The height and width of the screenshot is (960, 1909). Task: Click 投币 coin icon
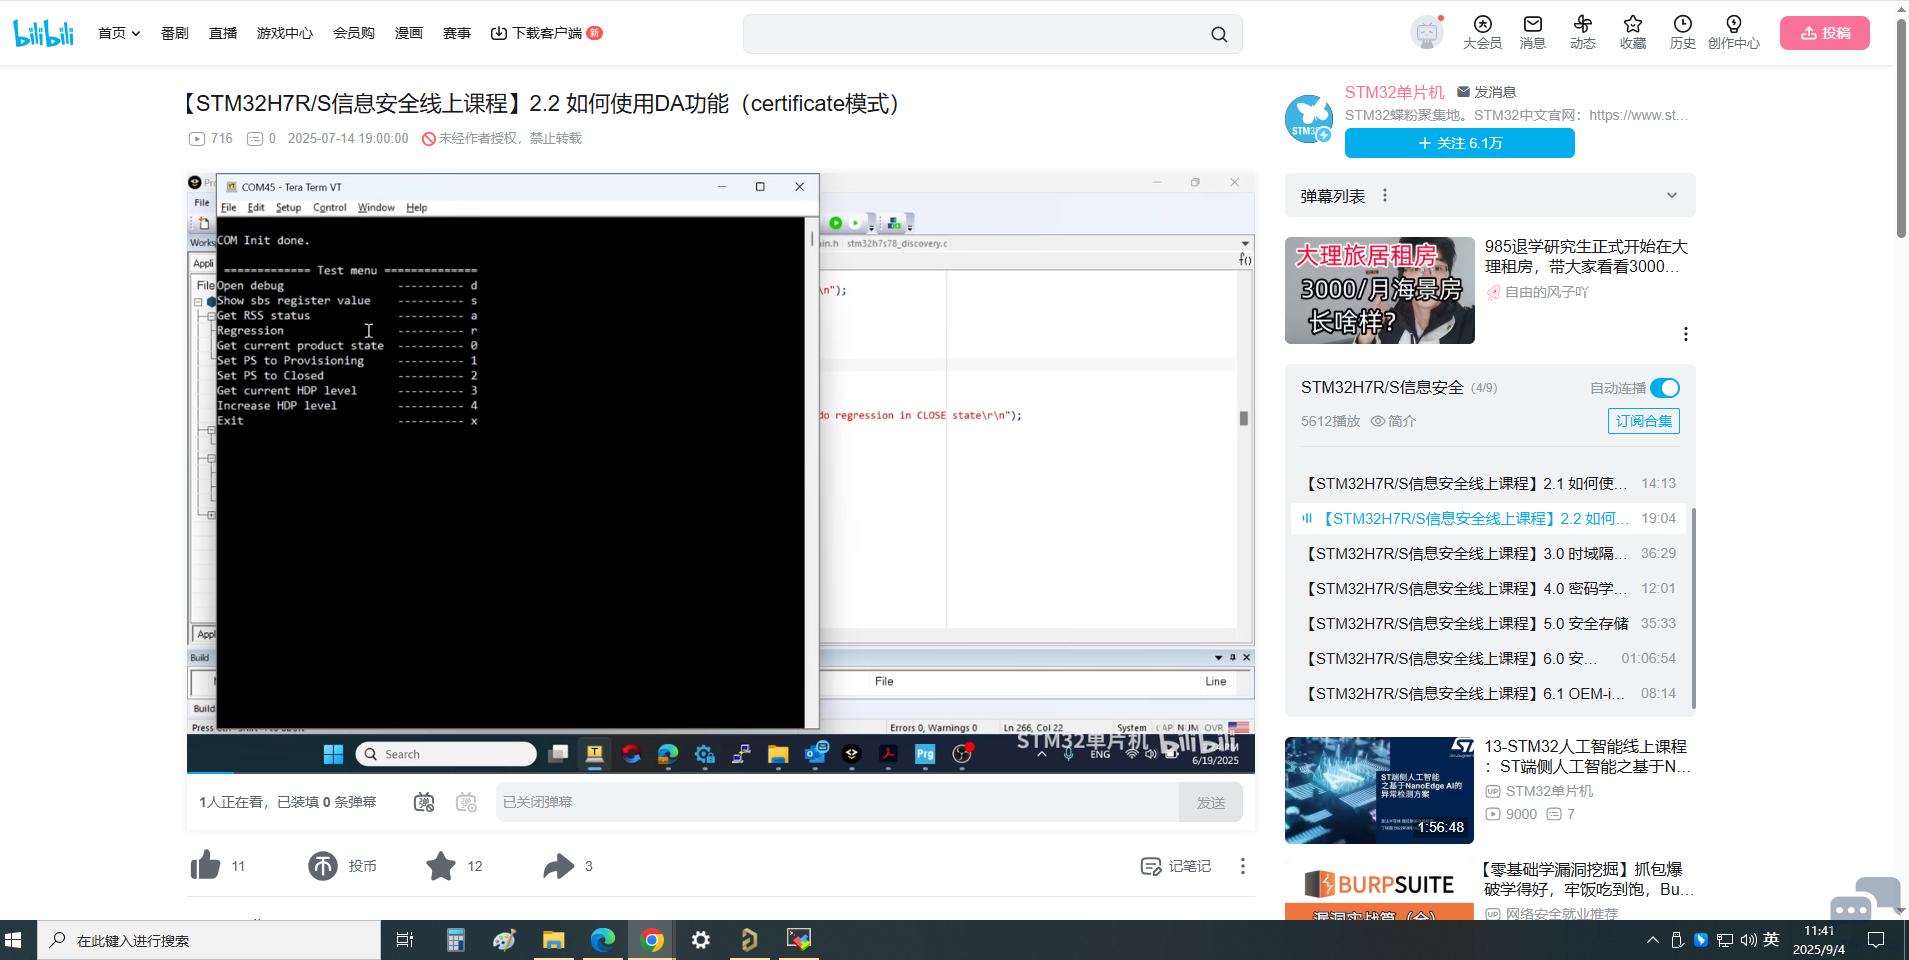point(323,866)
